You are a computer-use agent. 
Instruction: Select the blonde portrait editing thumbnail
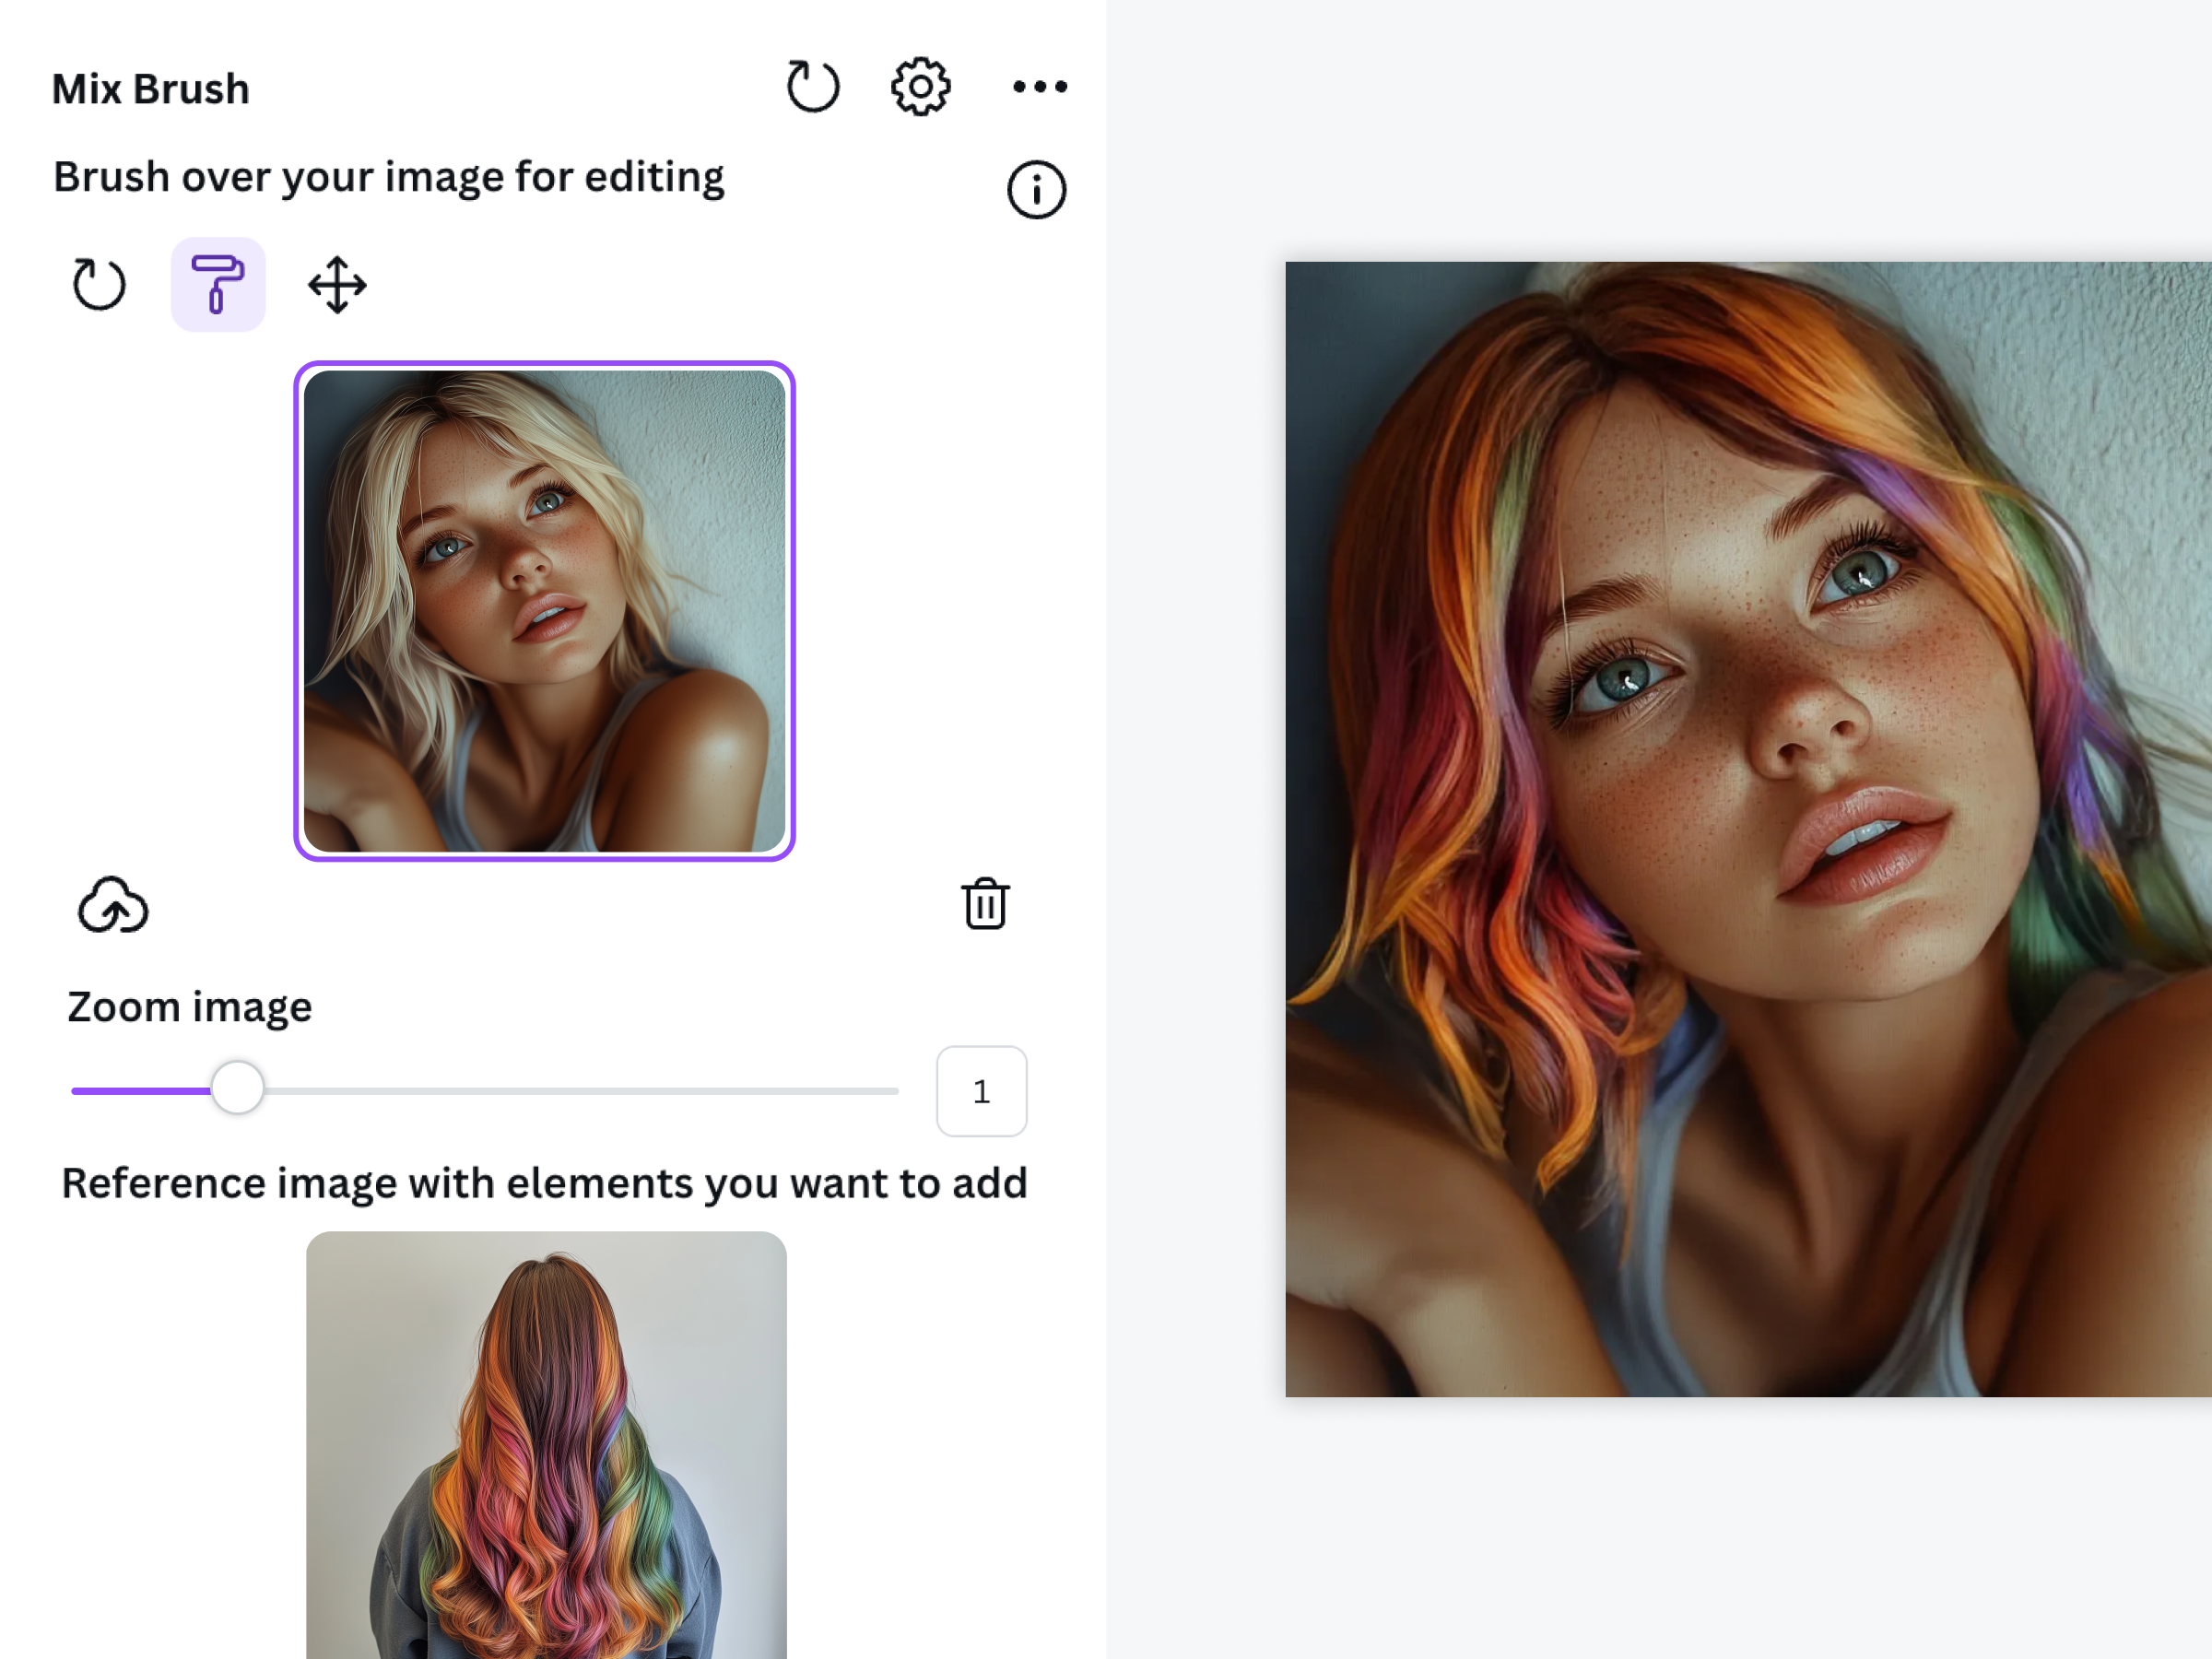(x=544, y=611)
